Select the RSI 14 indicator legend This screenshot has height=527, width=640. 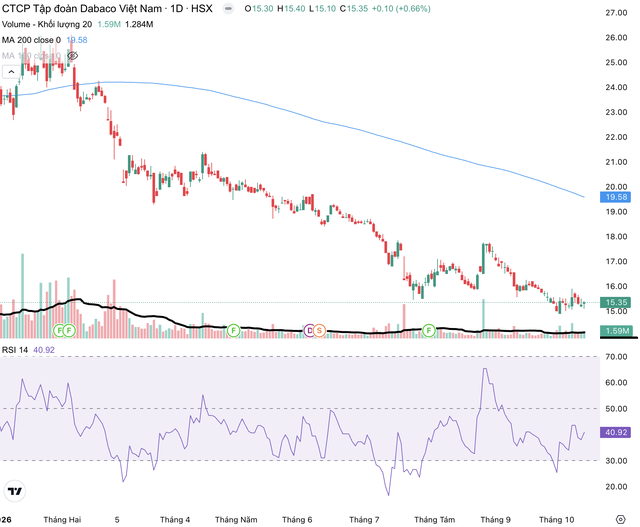click(15, 350)
